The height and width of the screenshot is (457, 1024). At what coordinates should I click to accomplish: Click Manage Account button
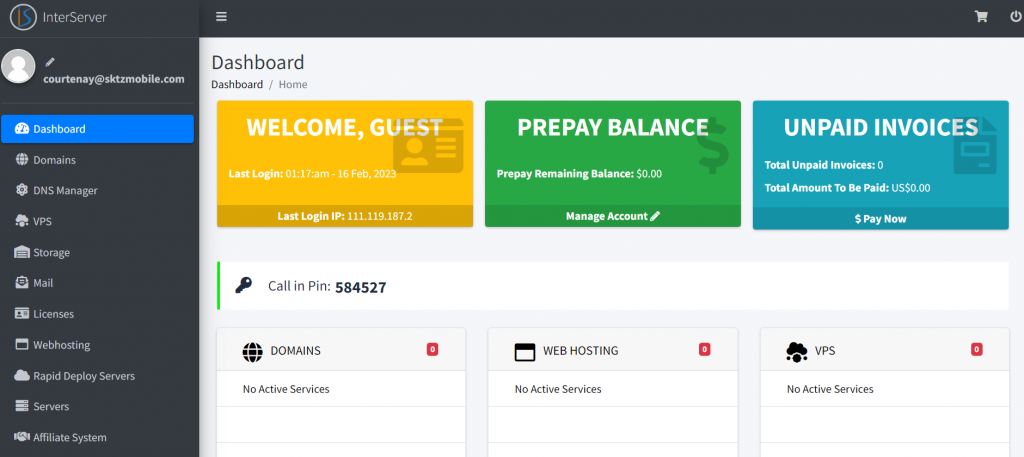pyautogui.click(x=613, y=216)
